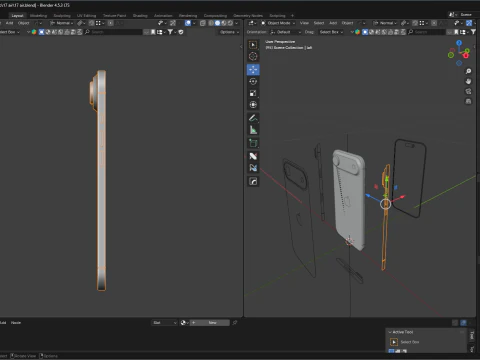Click the Z axis on navigation gizmo
The width and height of the screenshot is (480, 360).
point(459,43)
